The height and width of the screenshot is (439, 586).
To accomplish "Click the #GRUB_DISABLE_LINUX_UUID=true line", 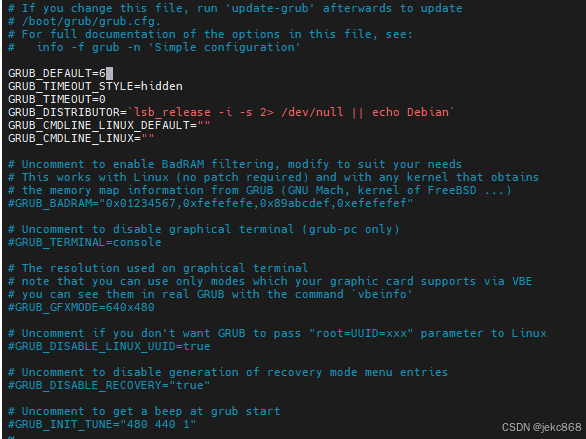I will 109,346.
